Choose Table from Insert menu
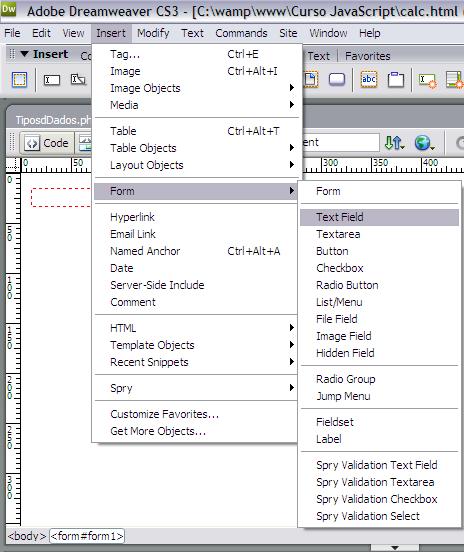 (x=196, y=131)
